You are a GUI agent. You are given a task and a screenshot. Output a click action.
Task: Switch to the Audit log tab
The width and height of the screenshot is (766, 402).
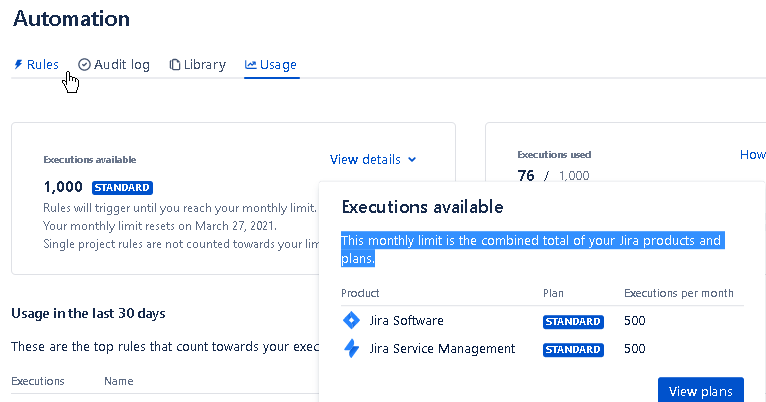[x=114, y=64]
